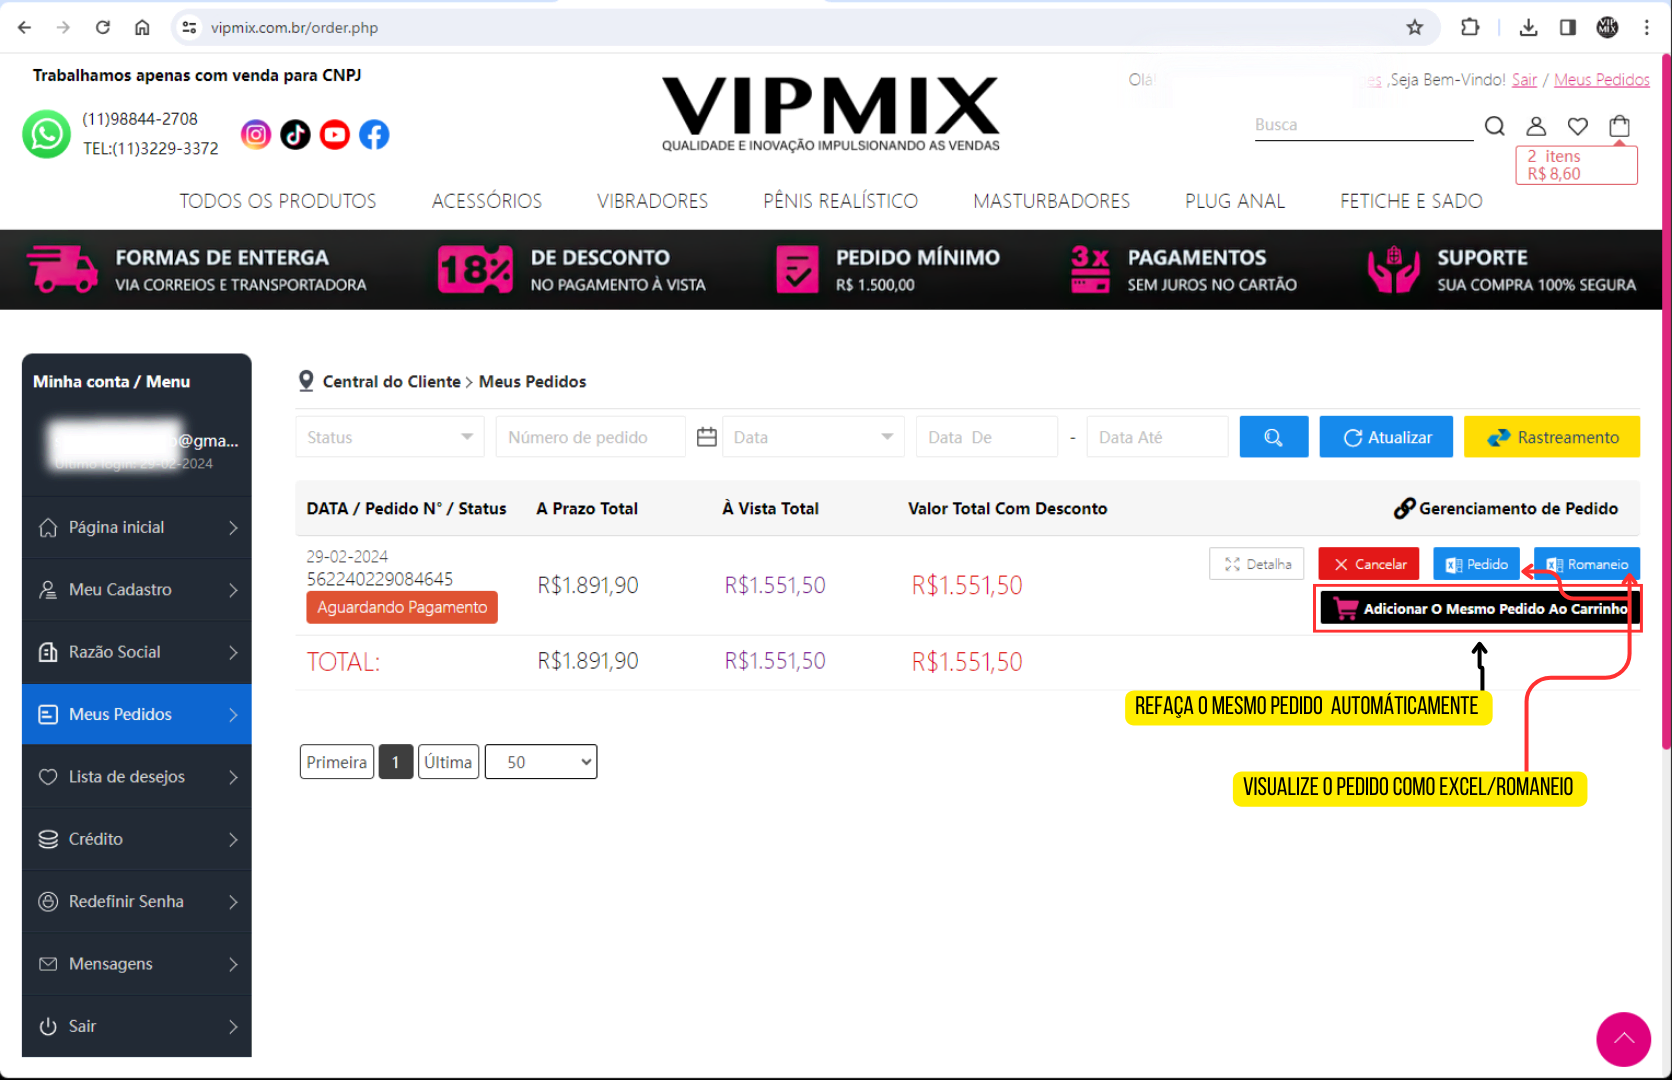Open the YouTube social icon
The width and height of the screenshot is (1674, 1080).
coord(335,134)
